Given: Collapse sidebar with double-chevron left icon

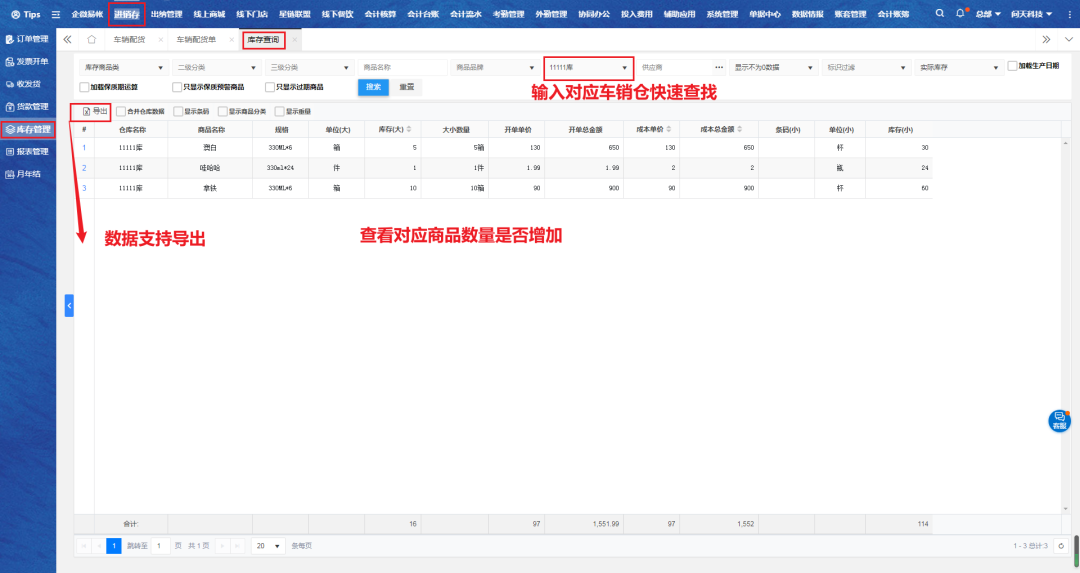Looking at the screenshot, I should click(67, 39).
